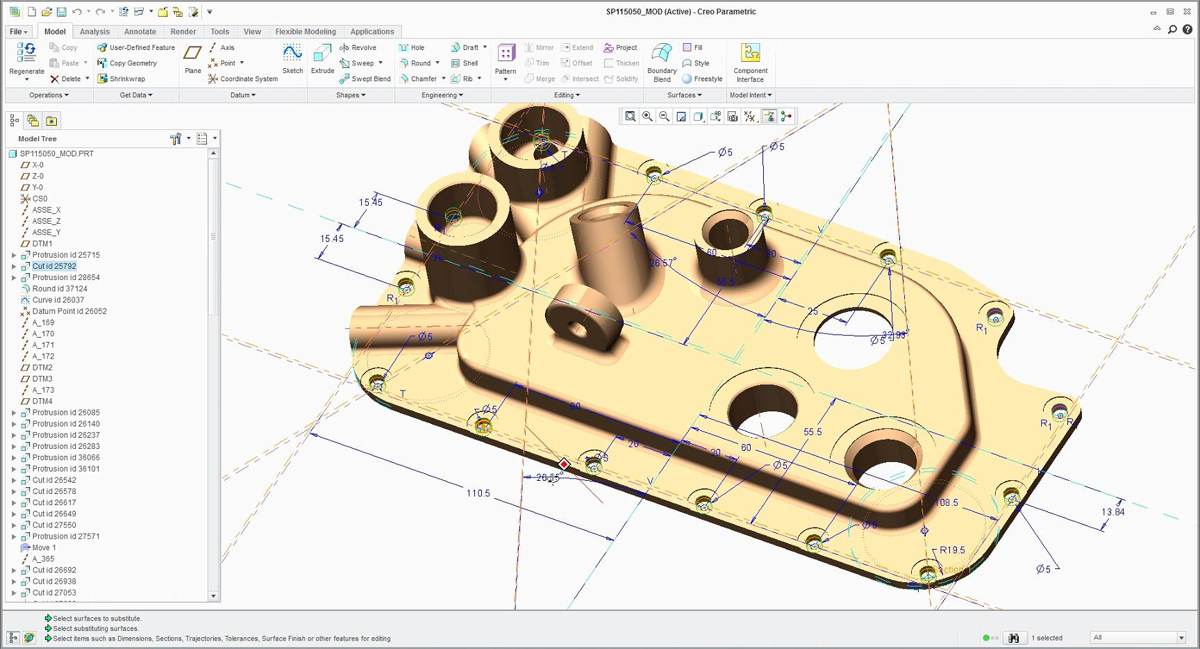The image size is (1200, 649).
Task: Open User-Defined Feature
Action: 136,47
